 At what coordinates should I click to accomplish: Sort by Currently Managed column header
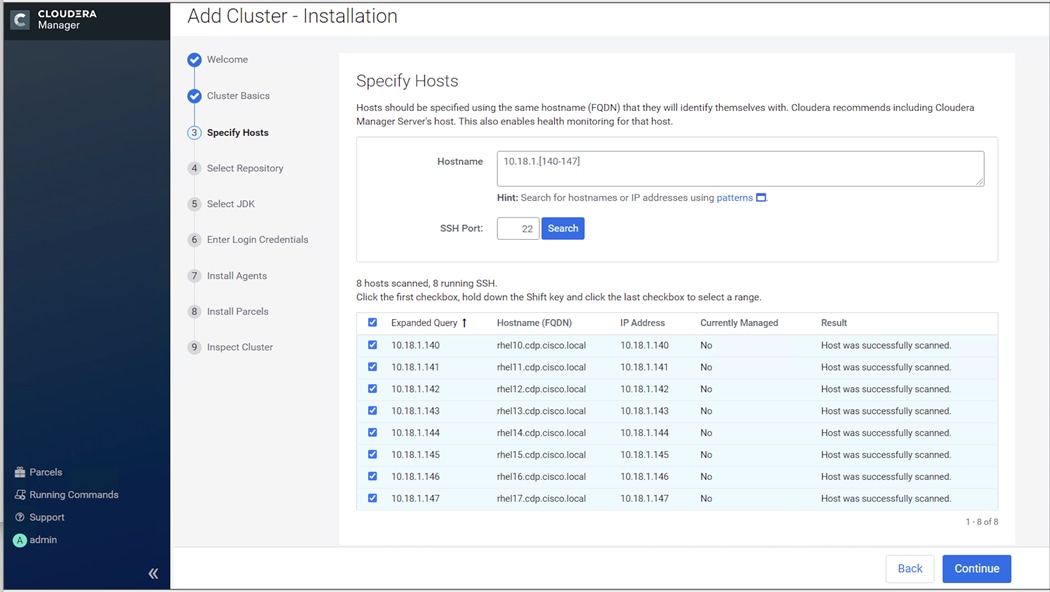click(x=739, y=323)
